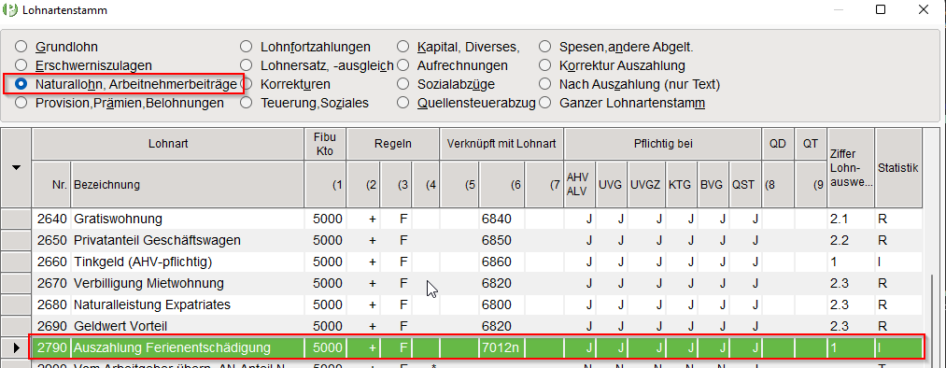946x368 pixels.
Task: Select Quellensteuerabzug filter option
Action: [403, 103]
